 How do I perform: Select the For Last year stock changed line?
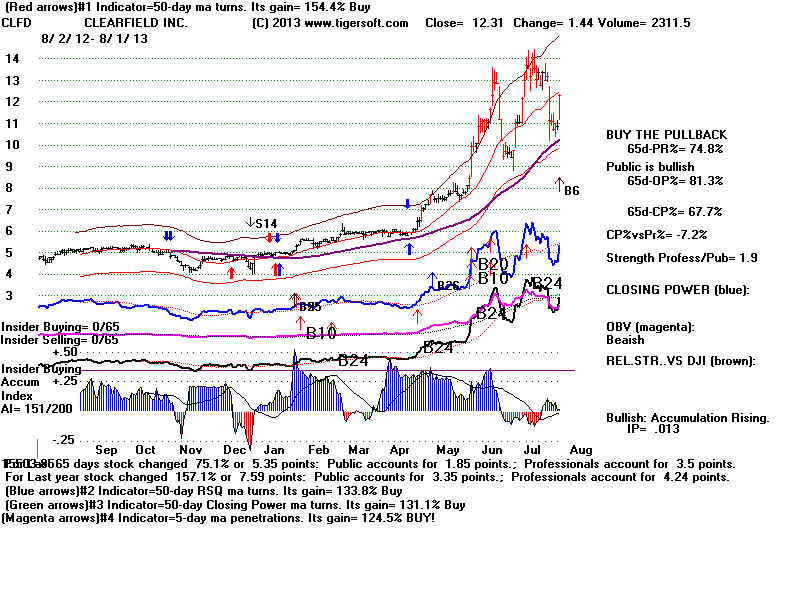pyautogui.click(x=367, y=477)
